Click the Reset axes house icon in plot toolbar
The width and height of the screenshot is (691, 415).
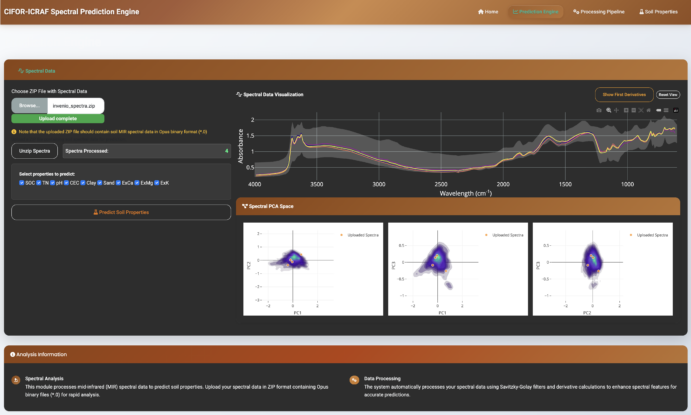pos(648,110)
